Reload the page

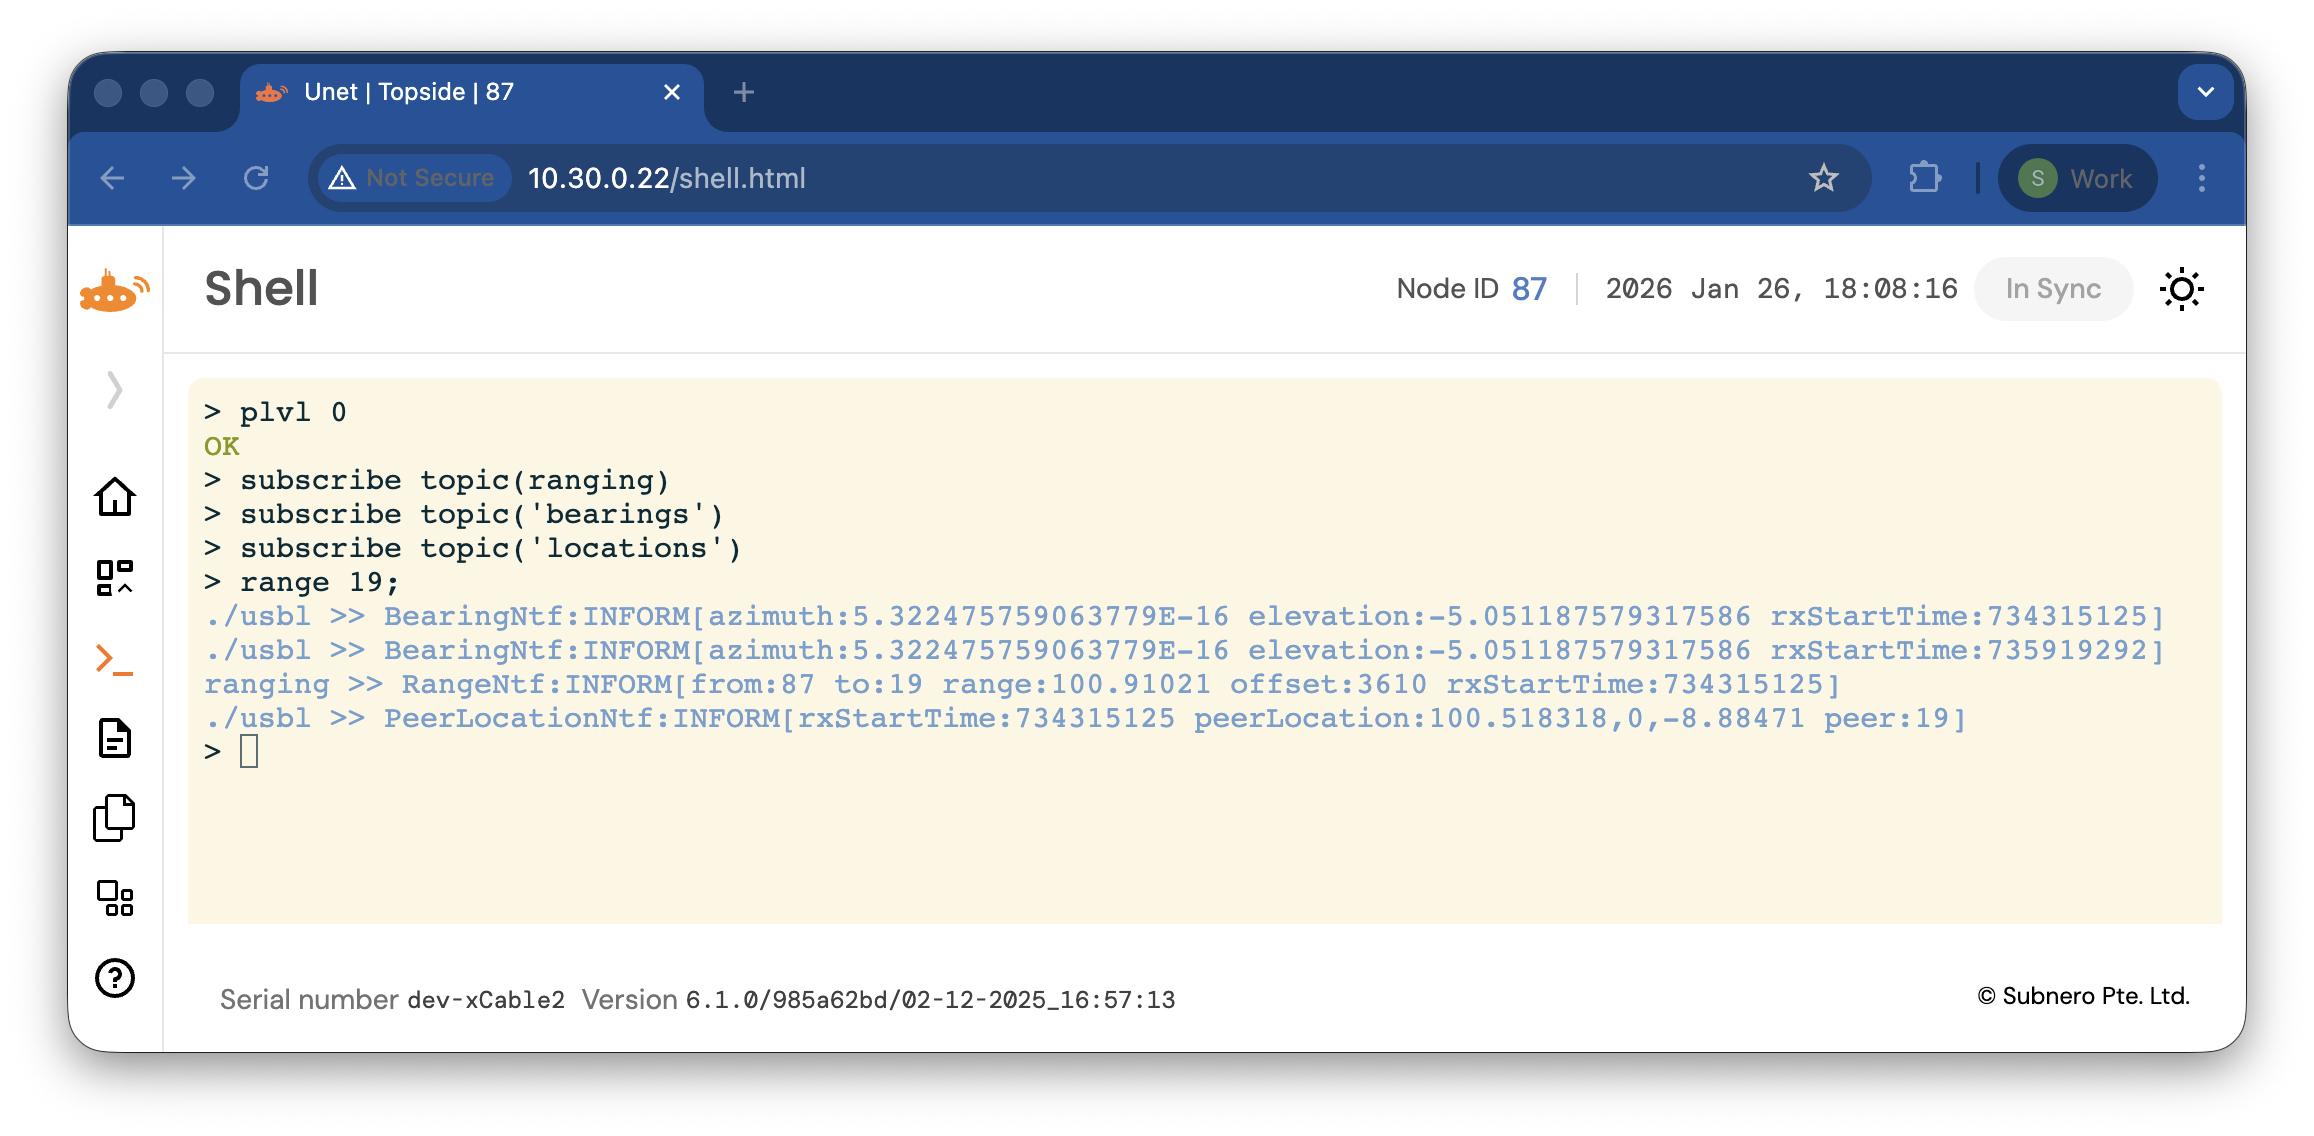click(x=257, y=178)
